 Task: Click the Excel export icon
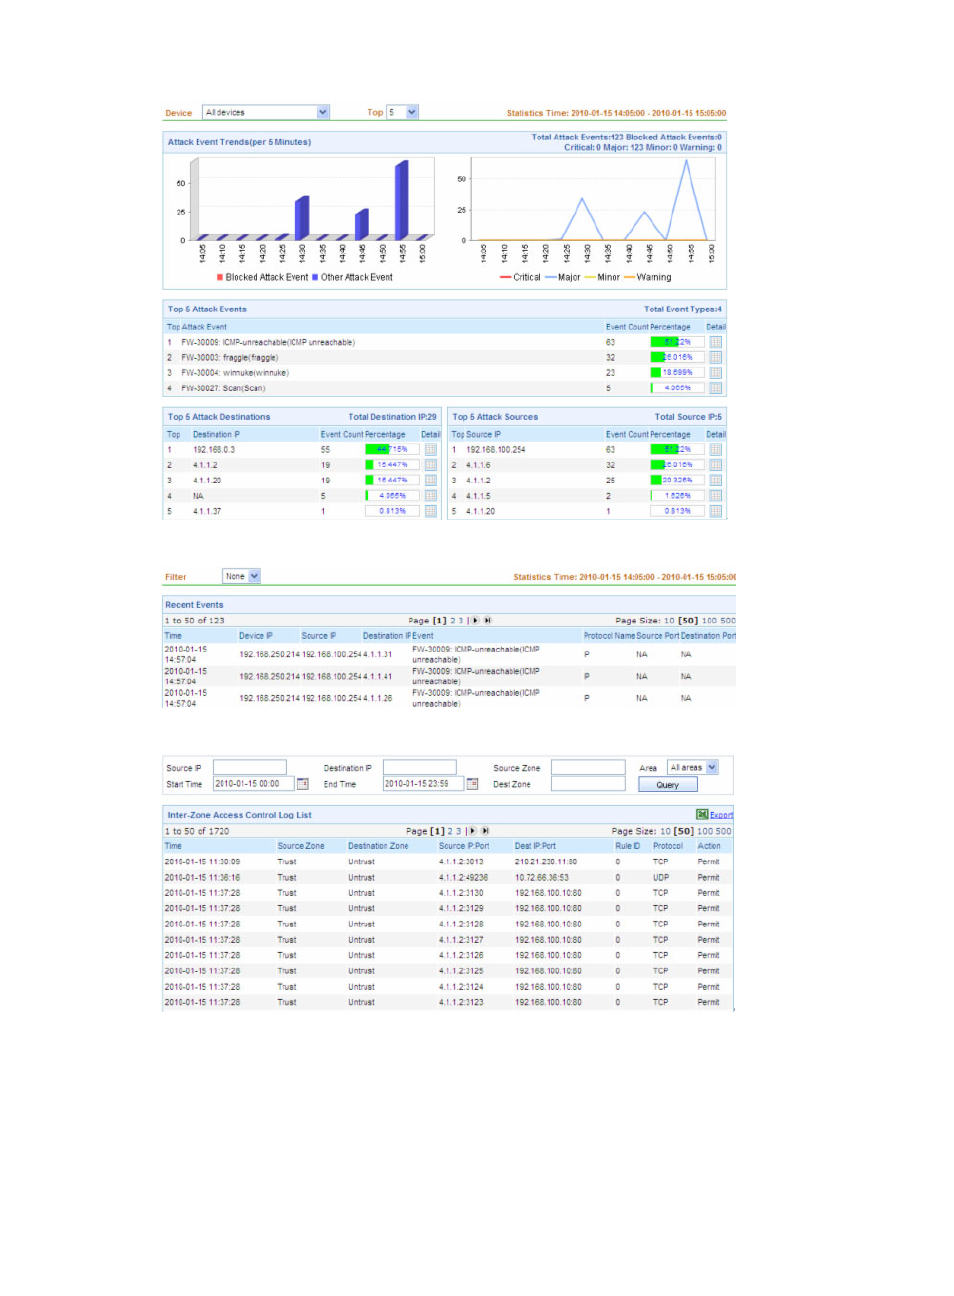click(x=702, y=815)
